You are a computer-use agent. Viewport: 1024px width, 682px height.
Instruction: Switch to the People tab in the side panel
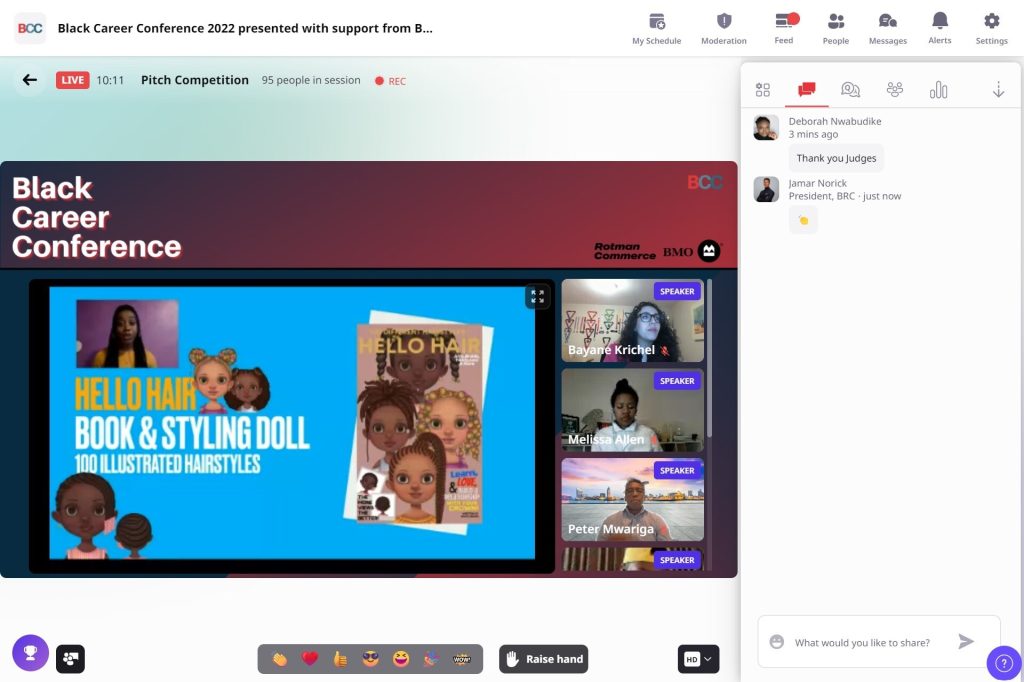click(895, 89)
